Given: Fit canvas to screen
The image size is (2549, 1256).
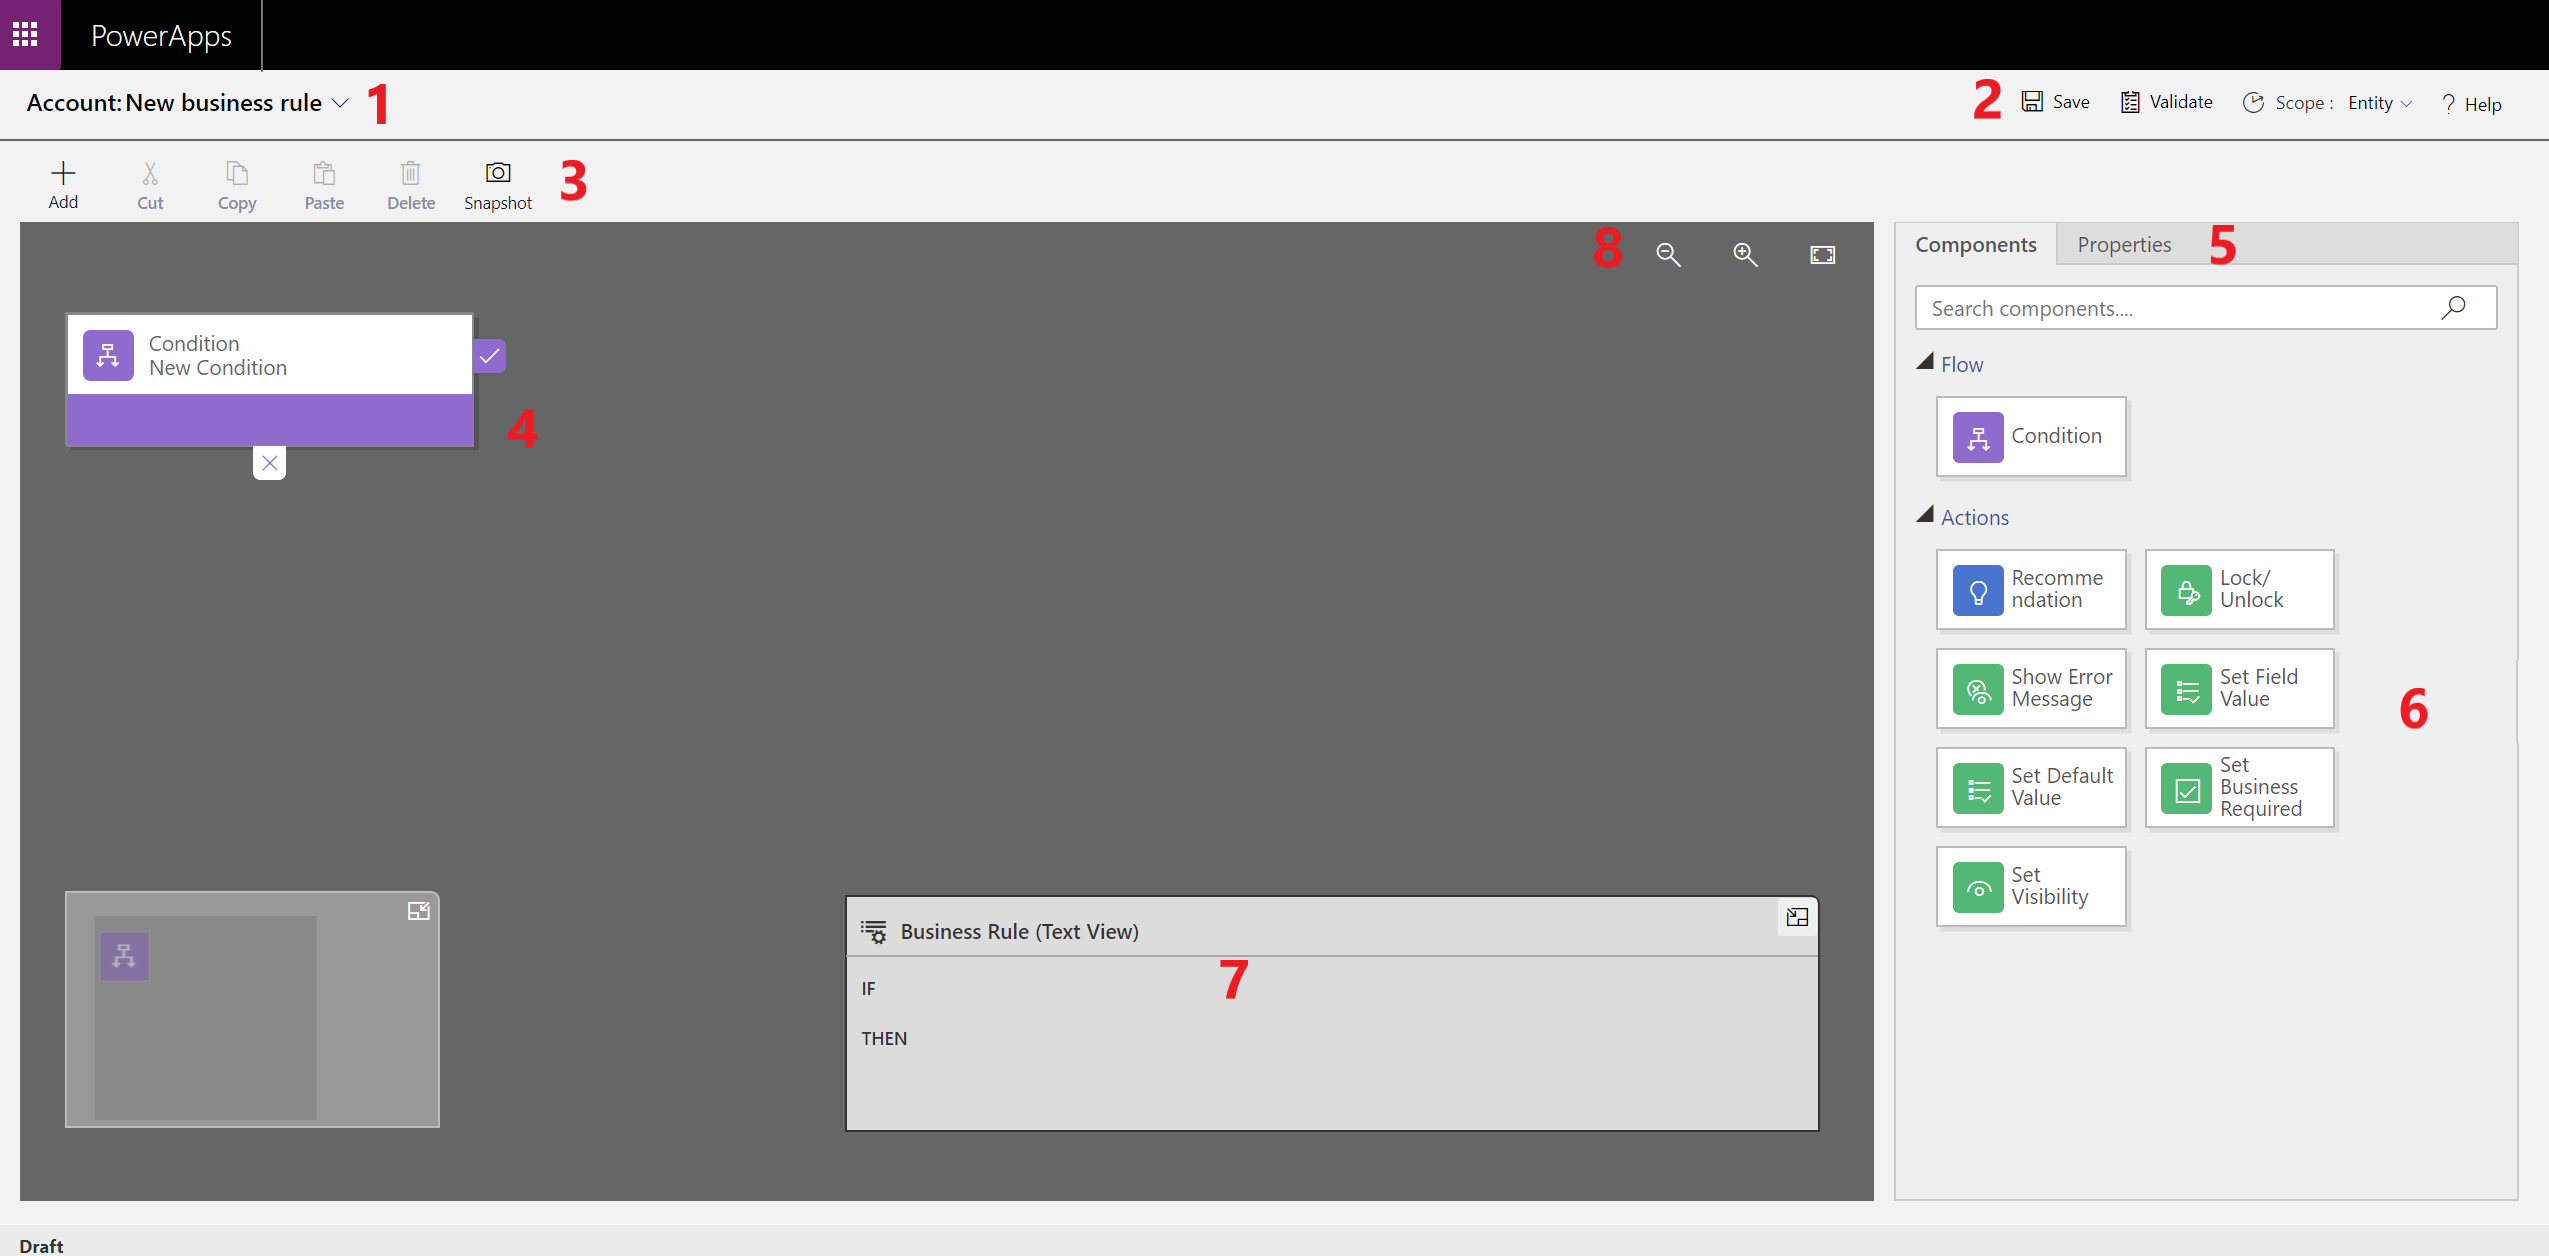Looking at the screenshot, I should [x=1822, y=255].
